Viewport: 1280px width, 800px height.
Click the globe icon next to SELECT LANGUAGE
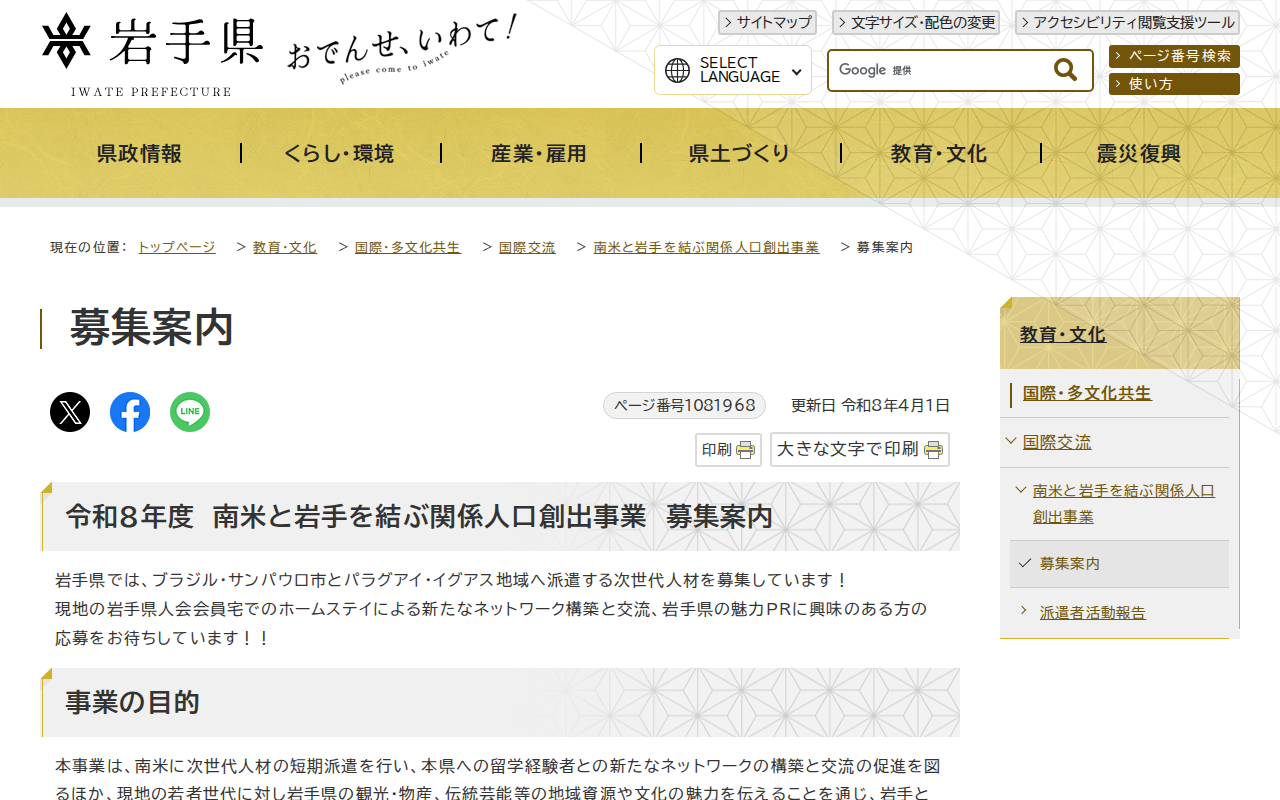click(x=675, y=70)
